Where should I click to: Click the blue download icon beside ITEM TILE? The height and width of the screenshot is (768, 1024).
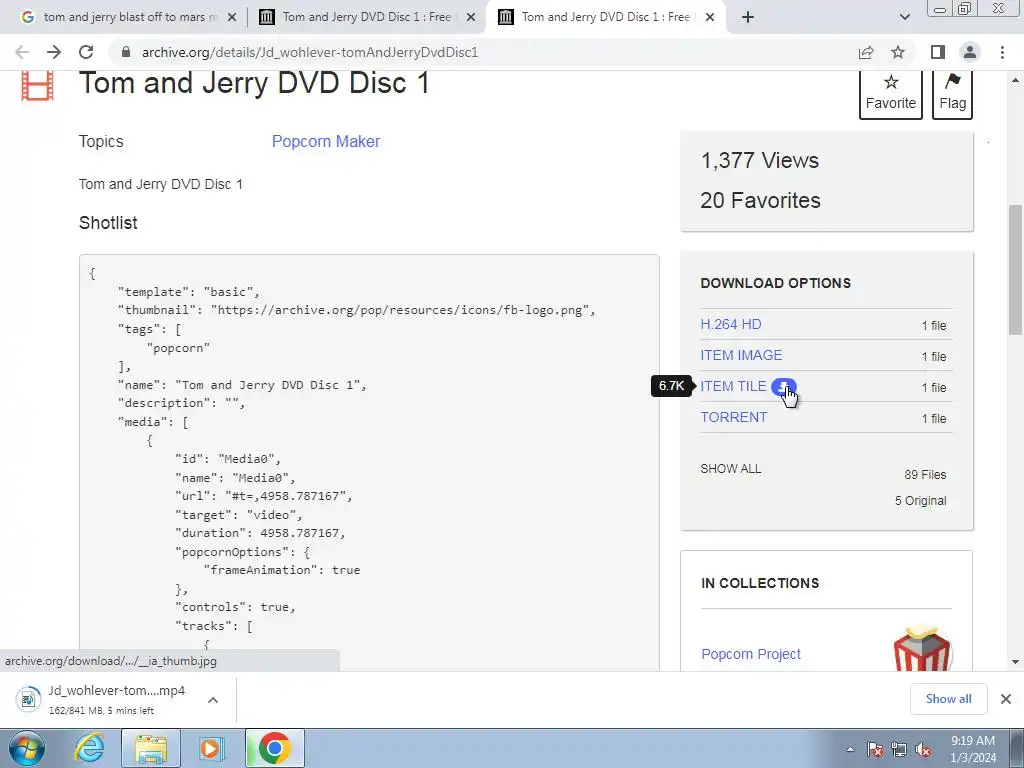[x=784, y=387]
